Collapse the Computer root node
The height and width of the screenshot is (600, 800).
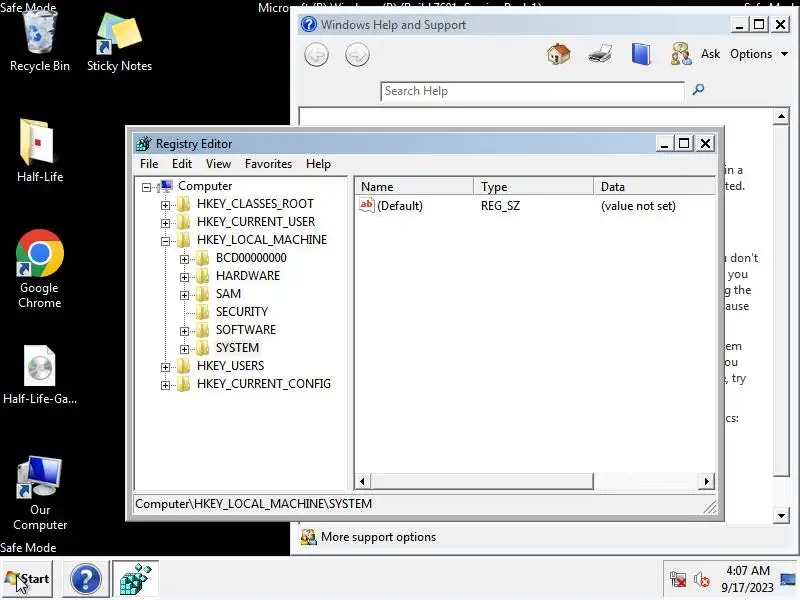click(x=146, y=187)
